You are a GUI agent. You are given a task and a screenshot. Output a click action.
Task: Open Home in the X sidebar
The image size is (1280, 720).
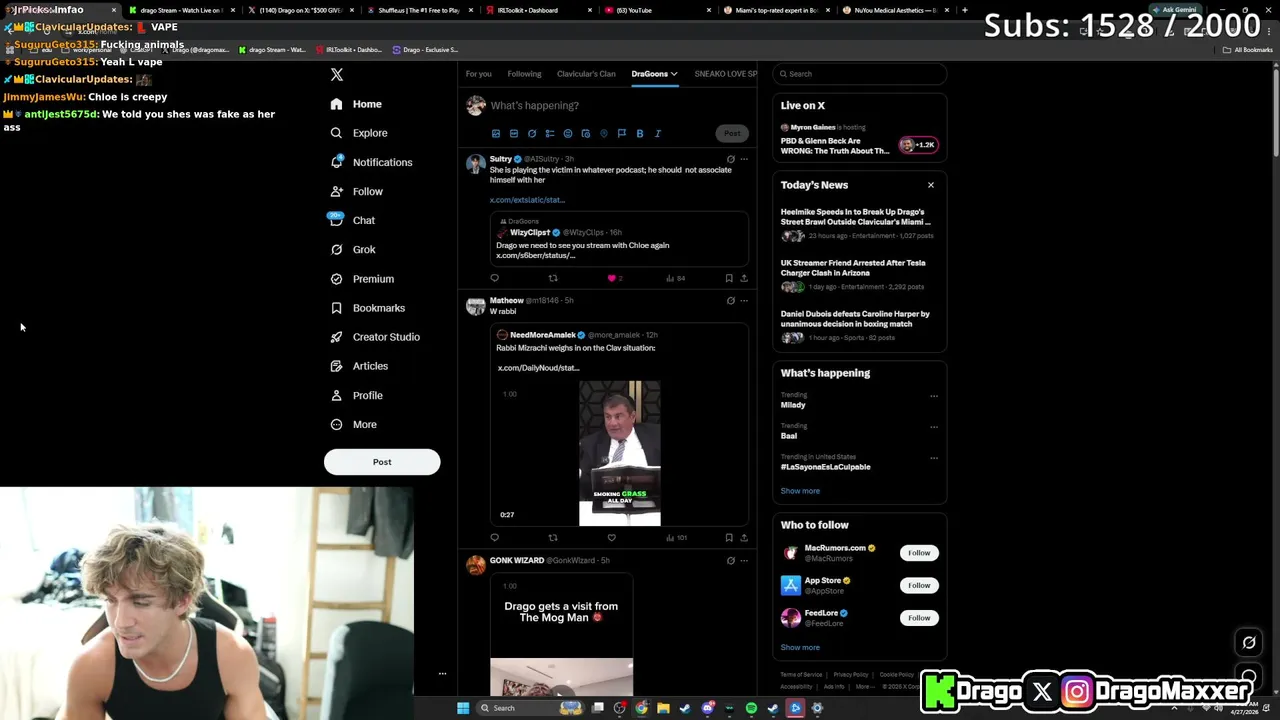tap(356, 104)
